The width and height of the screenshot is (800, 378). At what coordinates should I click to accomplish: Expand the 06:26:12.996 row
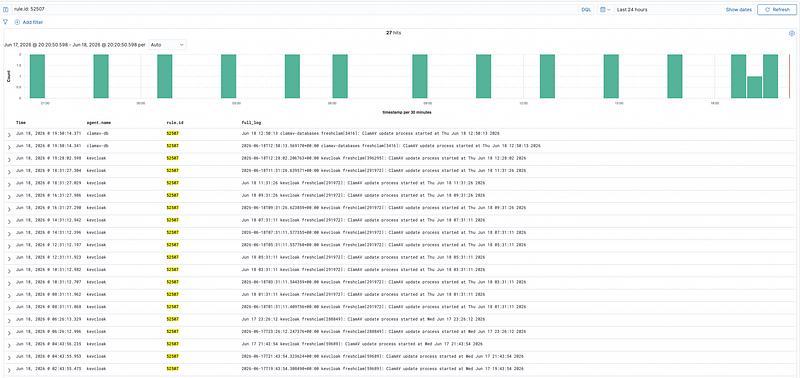pos(9,332)
